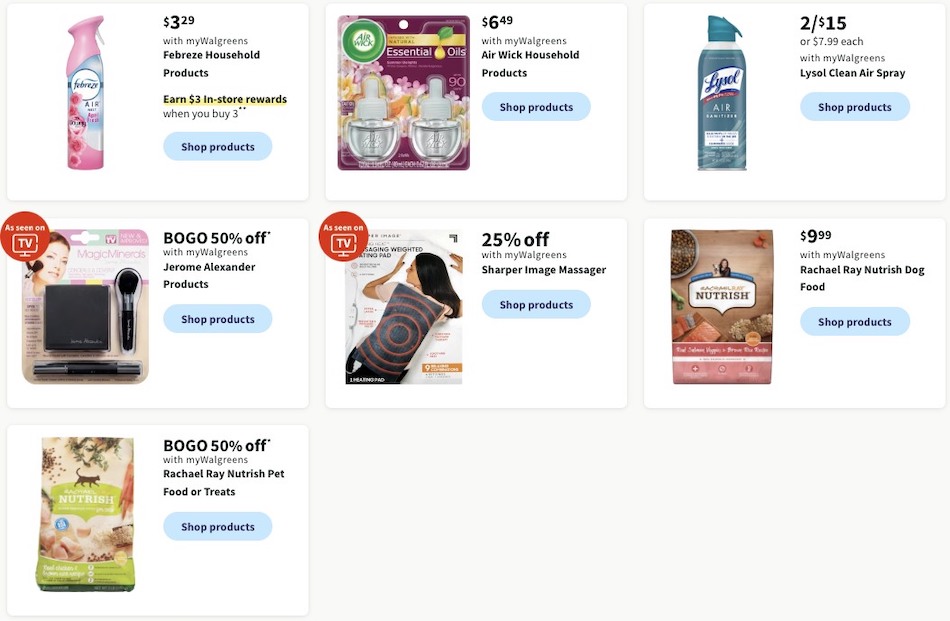This screenshot has height=621, width=950.
Task: Shop products for Air Wick Household Products
Action: coord(536,106)
